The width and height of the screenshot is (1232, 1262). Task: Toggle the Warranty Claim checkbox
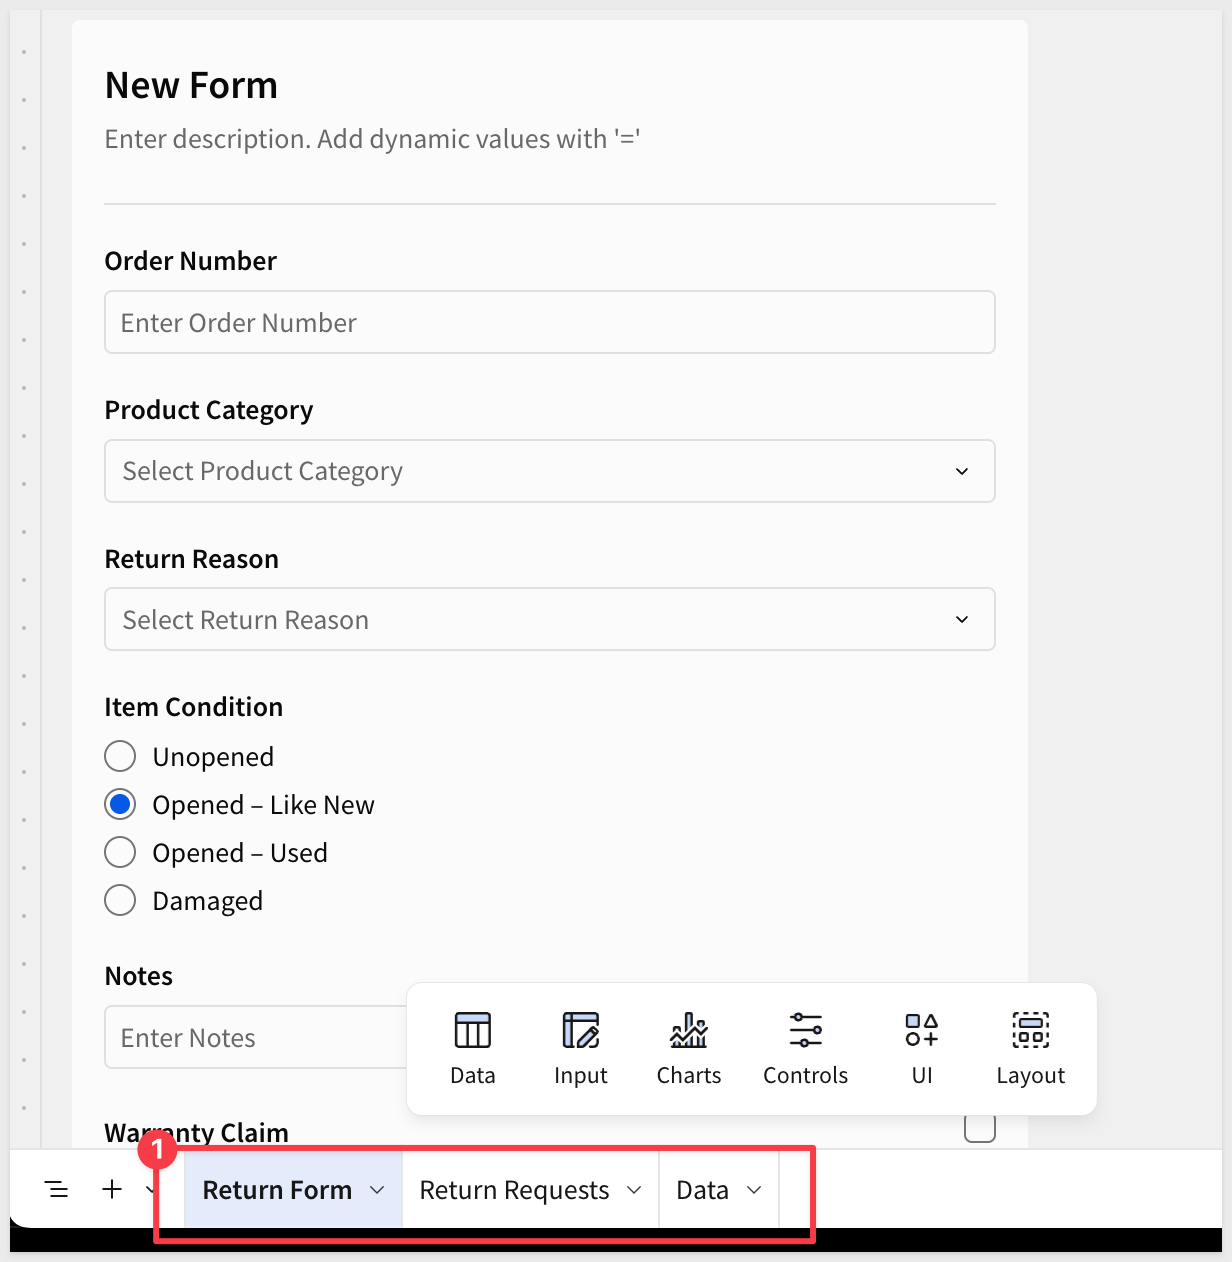979,1127
